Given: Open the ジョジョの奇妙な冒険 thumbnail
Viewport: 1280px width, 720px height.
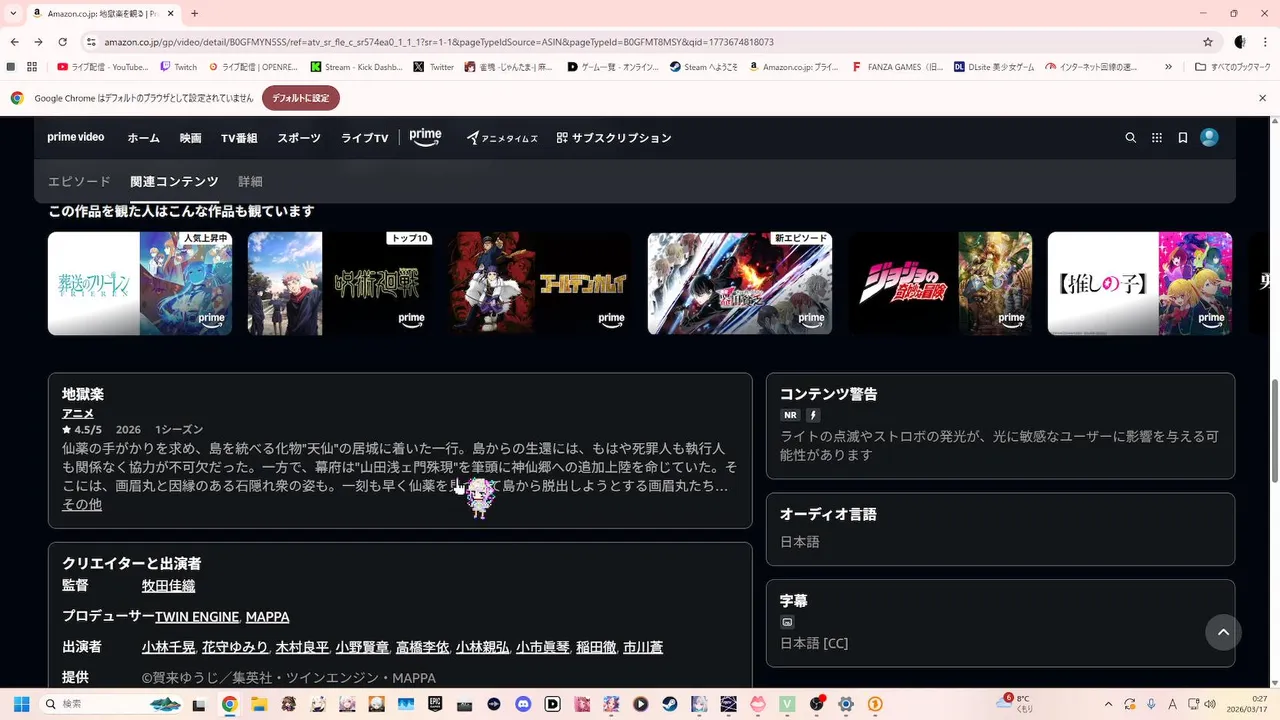Looking at the screenshot, I should click(940, 284).
